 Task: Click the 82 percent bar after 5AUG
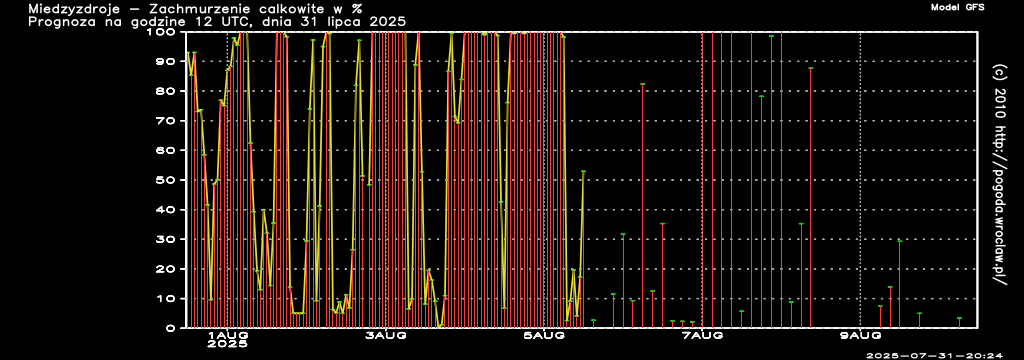tap(643, 206)
